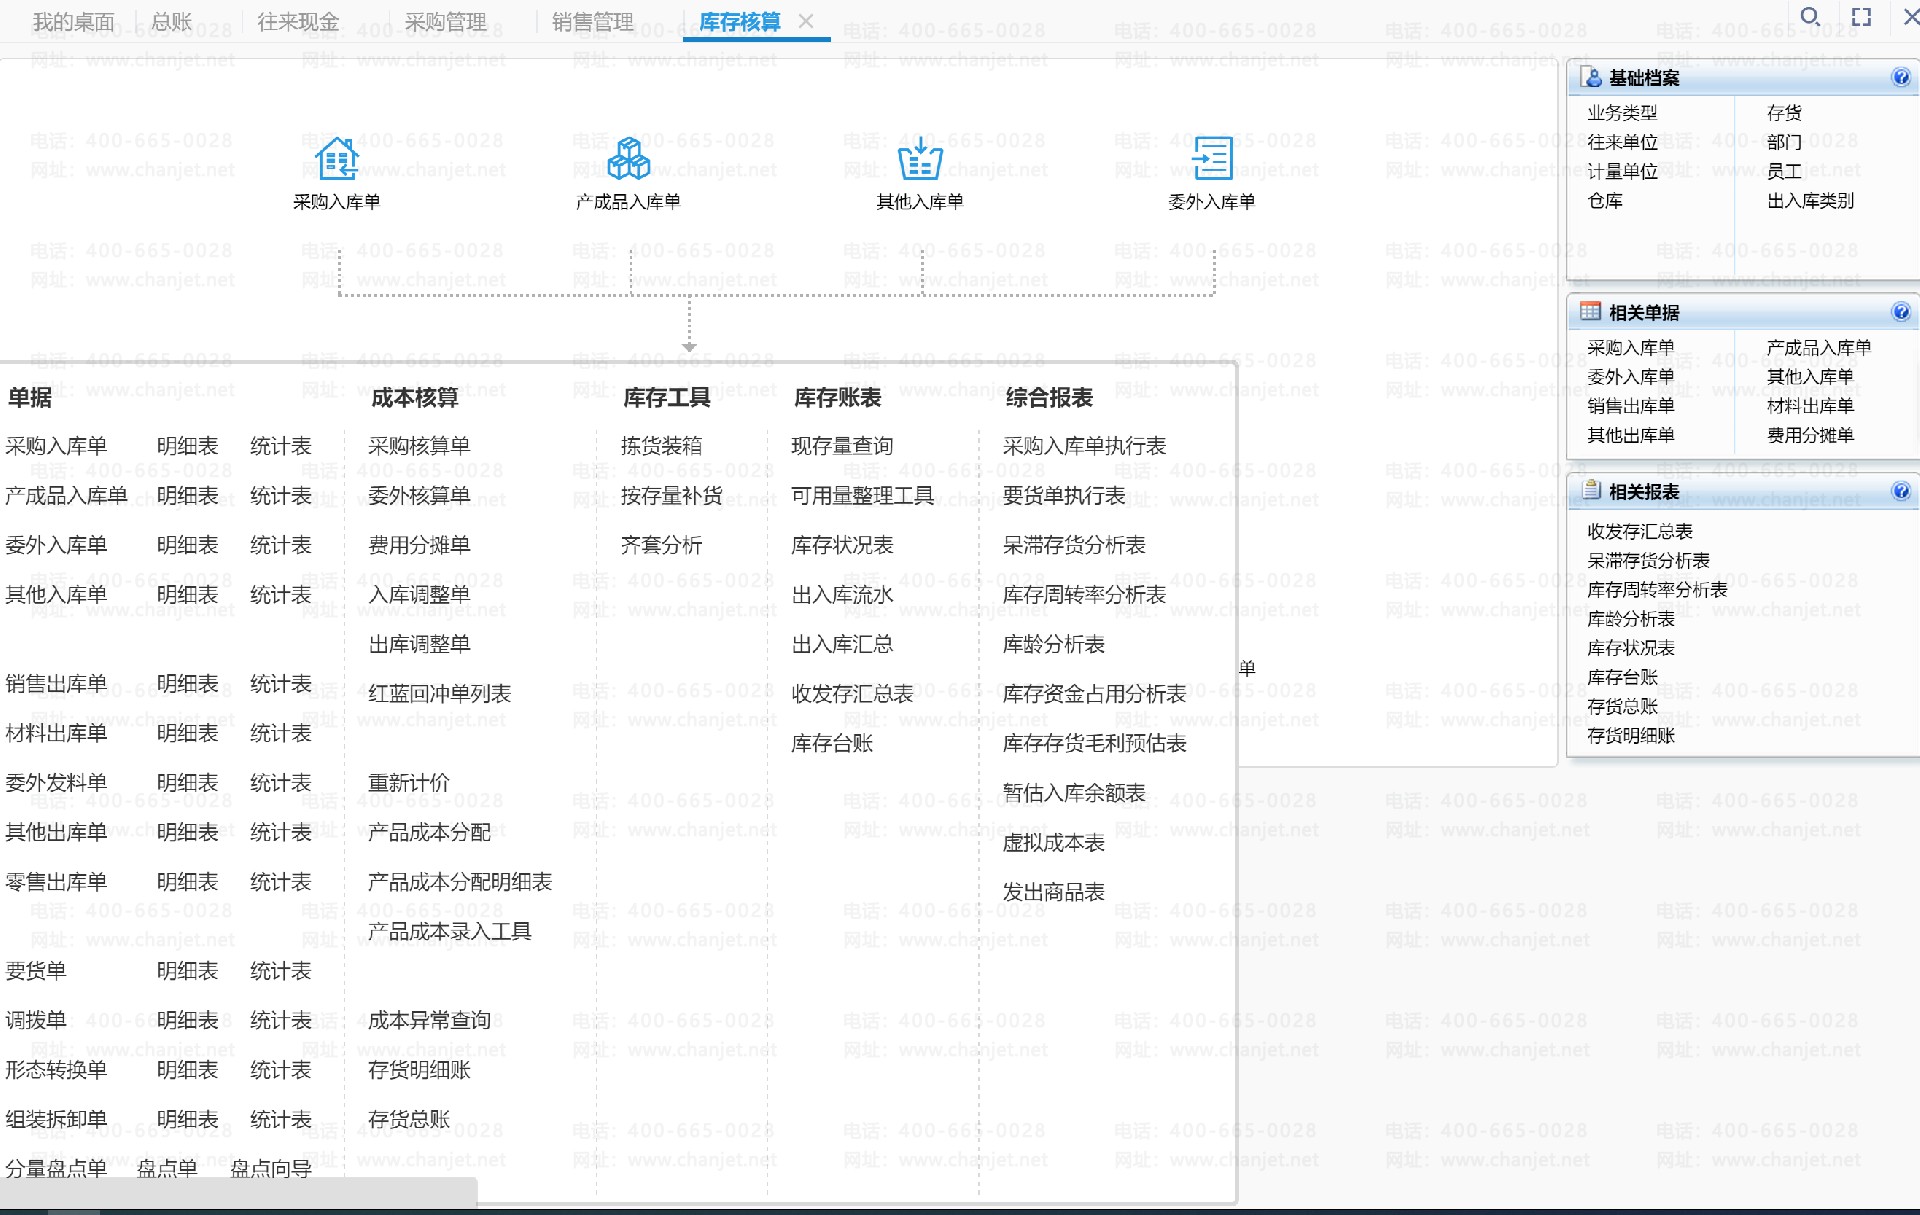Open 收发存汇总表 in 相关报表 panel
The image size is (1920, 1215).
pos(1639,531)
